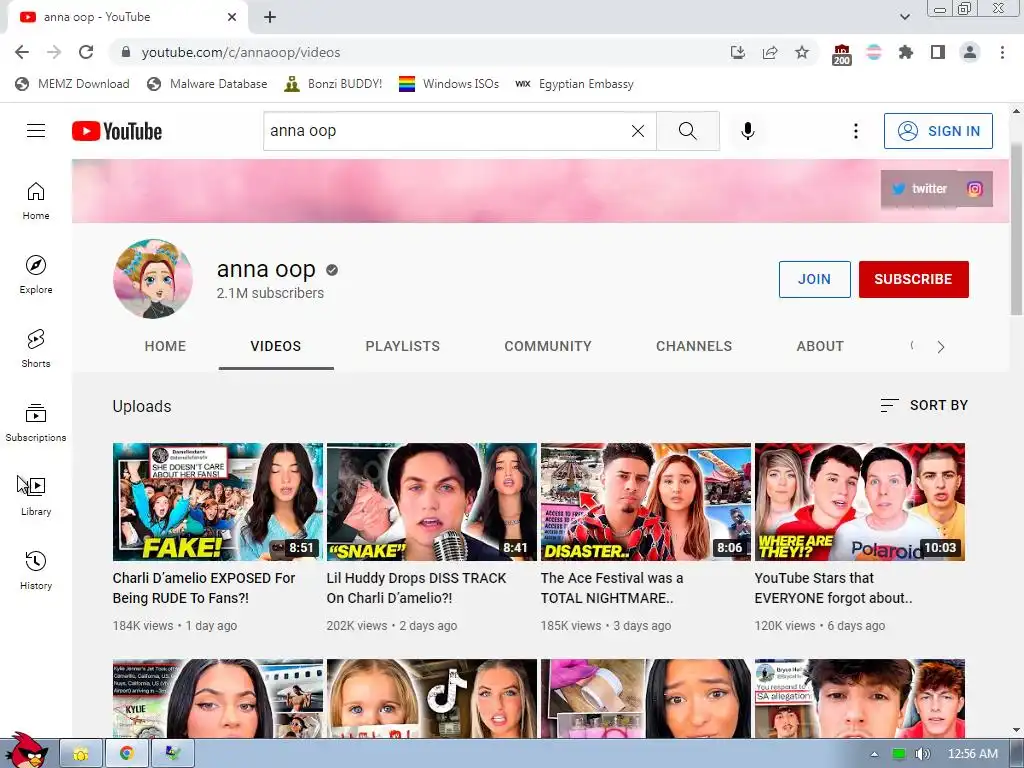Viewport: 1024px width, 768px height.
Task: Open browser extensions puzzle icon
Action: [x=905, y=52]
